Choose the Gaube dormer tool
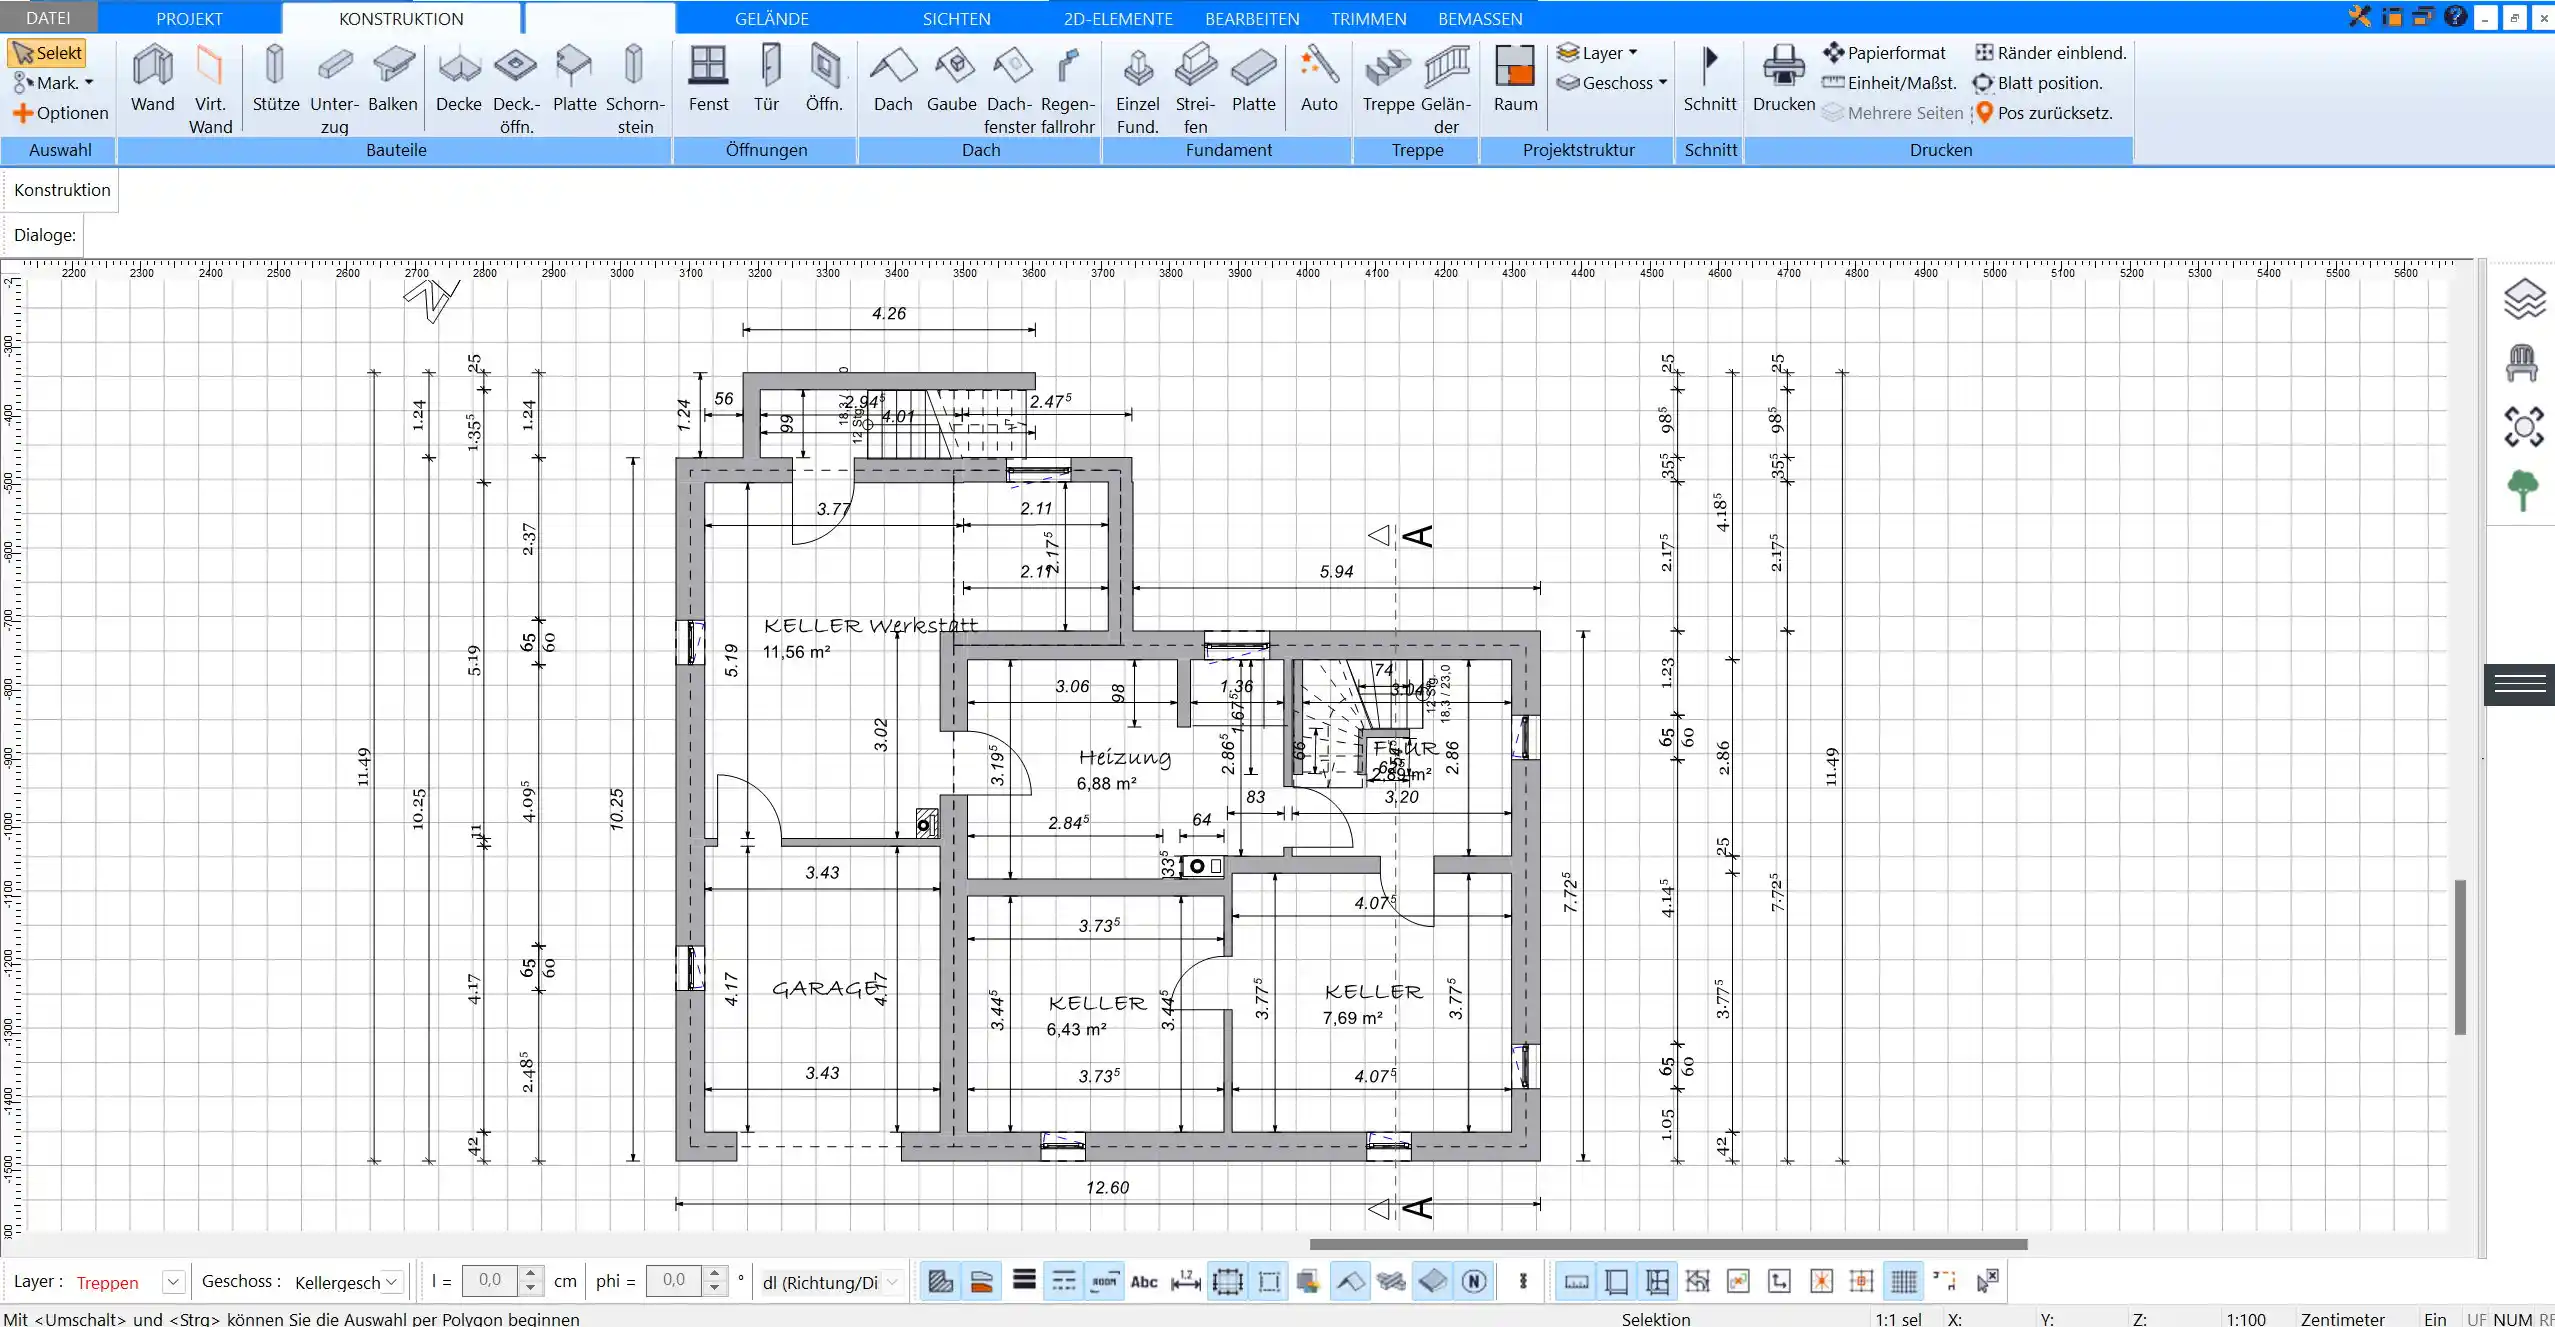 click(952, 79)
